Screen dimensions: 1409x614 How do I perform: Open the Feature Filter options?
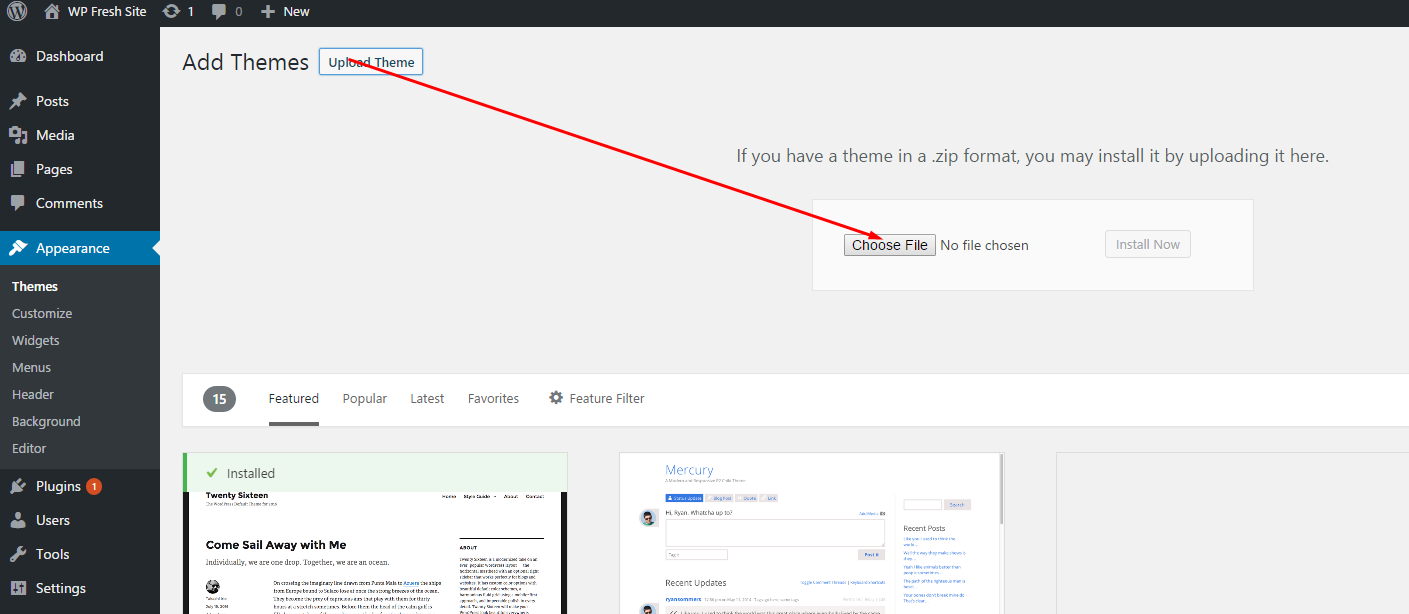[x=596, y=398]
